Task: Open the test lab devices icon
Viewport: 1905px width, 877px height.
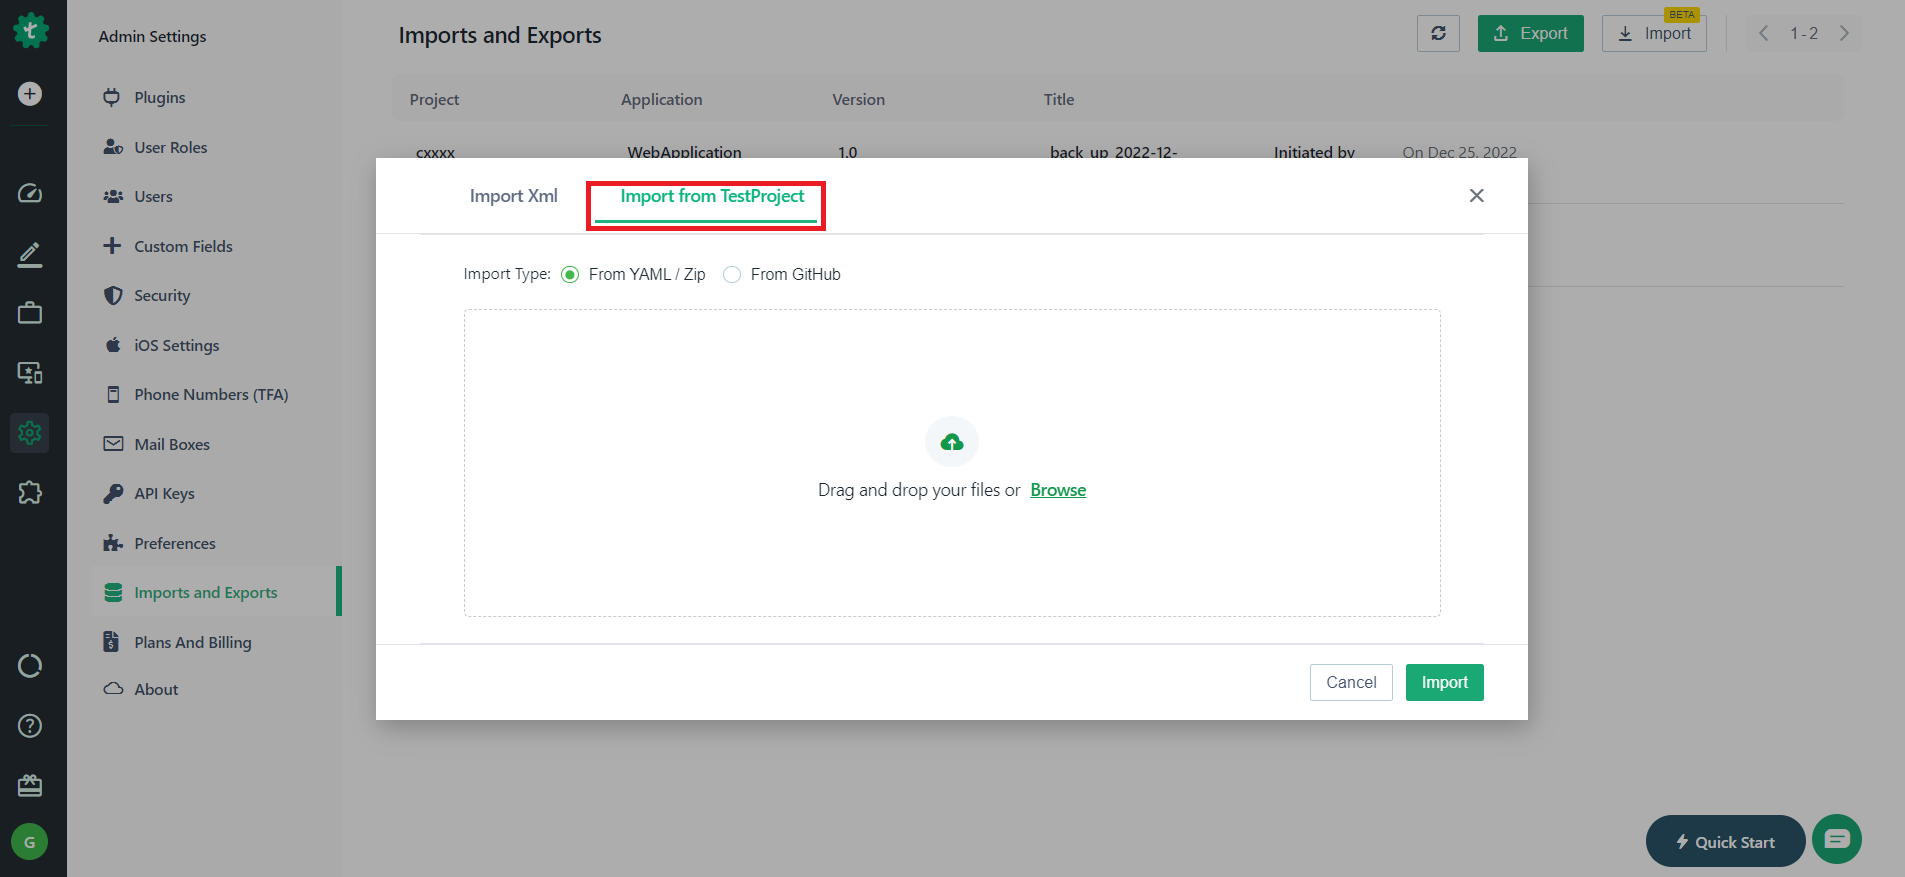Action: 30,373
